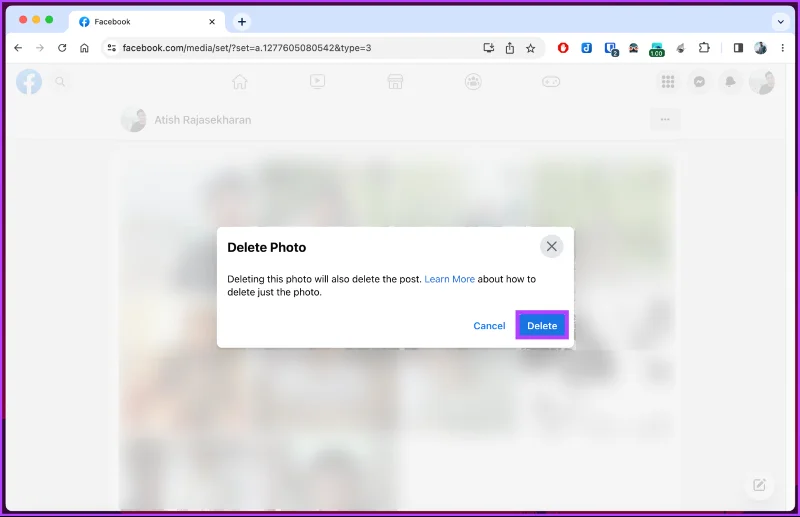Open the red Opera-style extension icon
The height and width of the screenshot is (517, 800).
(x=563, y=48)
